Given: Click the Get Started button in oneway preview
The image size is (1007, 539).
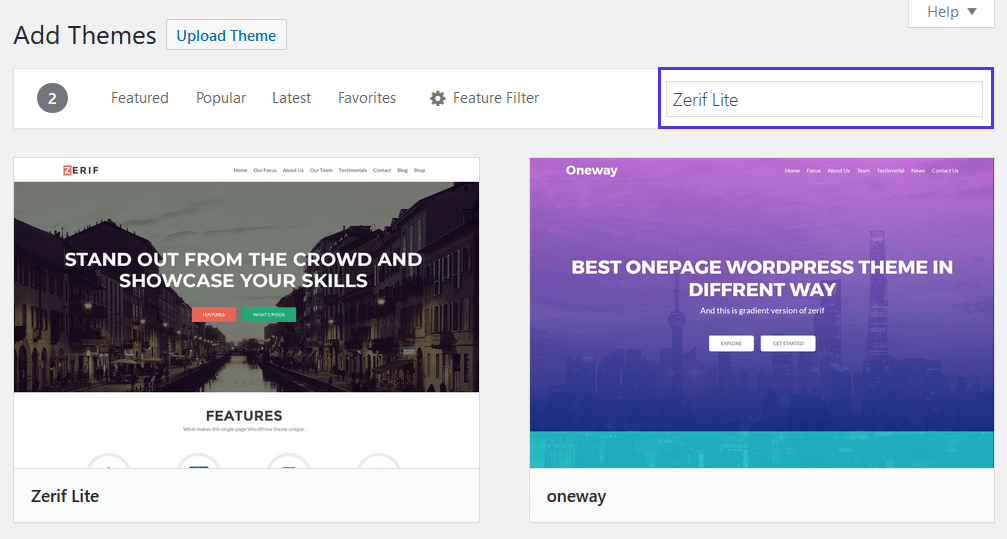Looking at the screenshot, I should (787, 343).
